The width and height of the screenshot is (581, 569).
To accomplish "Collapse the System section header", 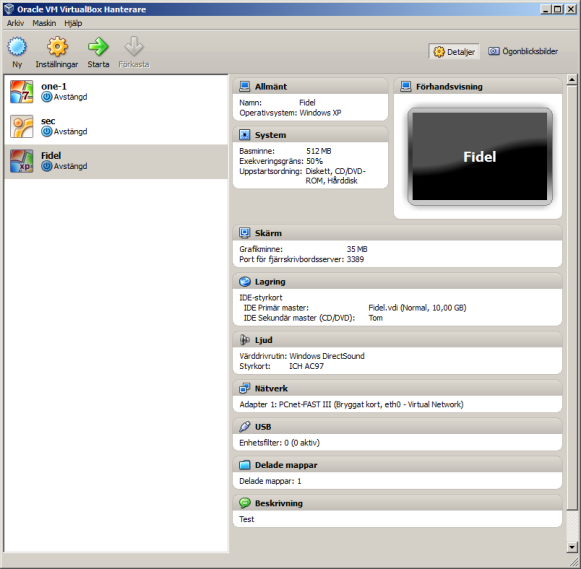I will pyautogui.click(x=310, y=135).
